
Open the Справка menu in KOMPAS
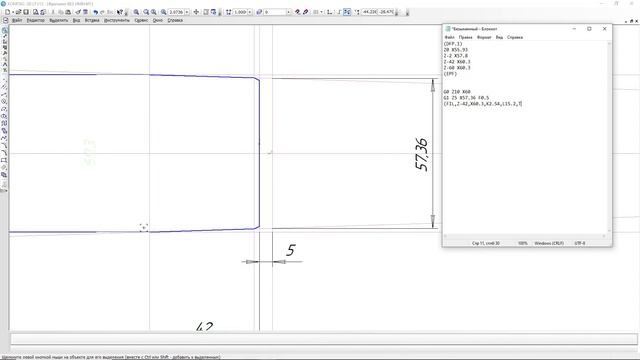175,20
